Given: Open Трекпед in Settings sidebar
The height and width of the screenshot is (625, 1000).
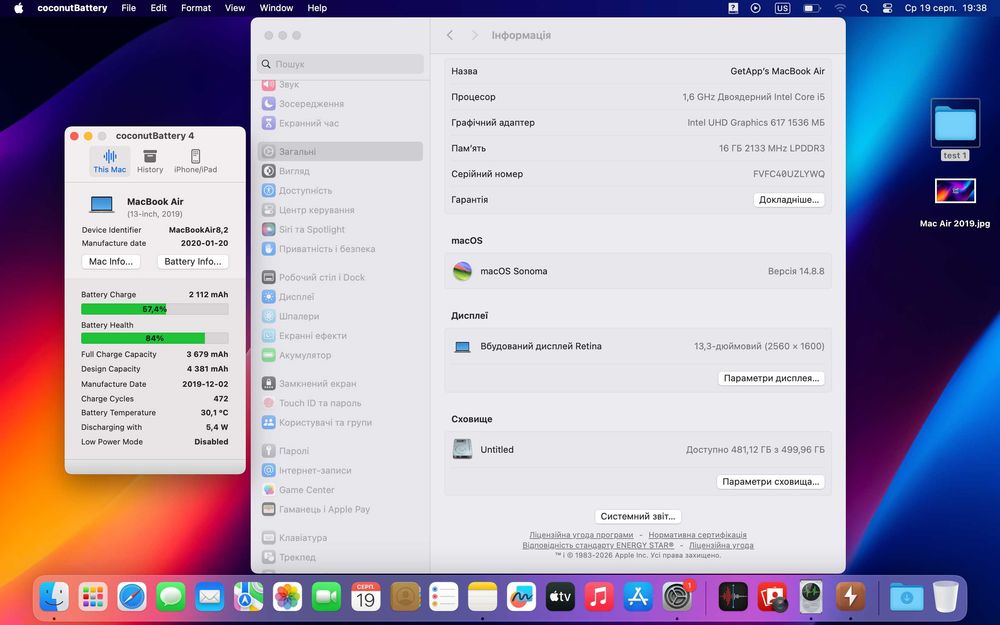Looking at the screenshot, I should 341,557.
